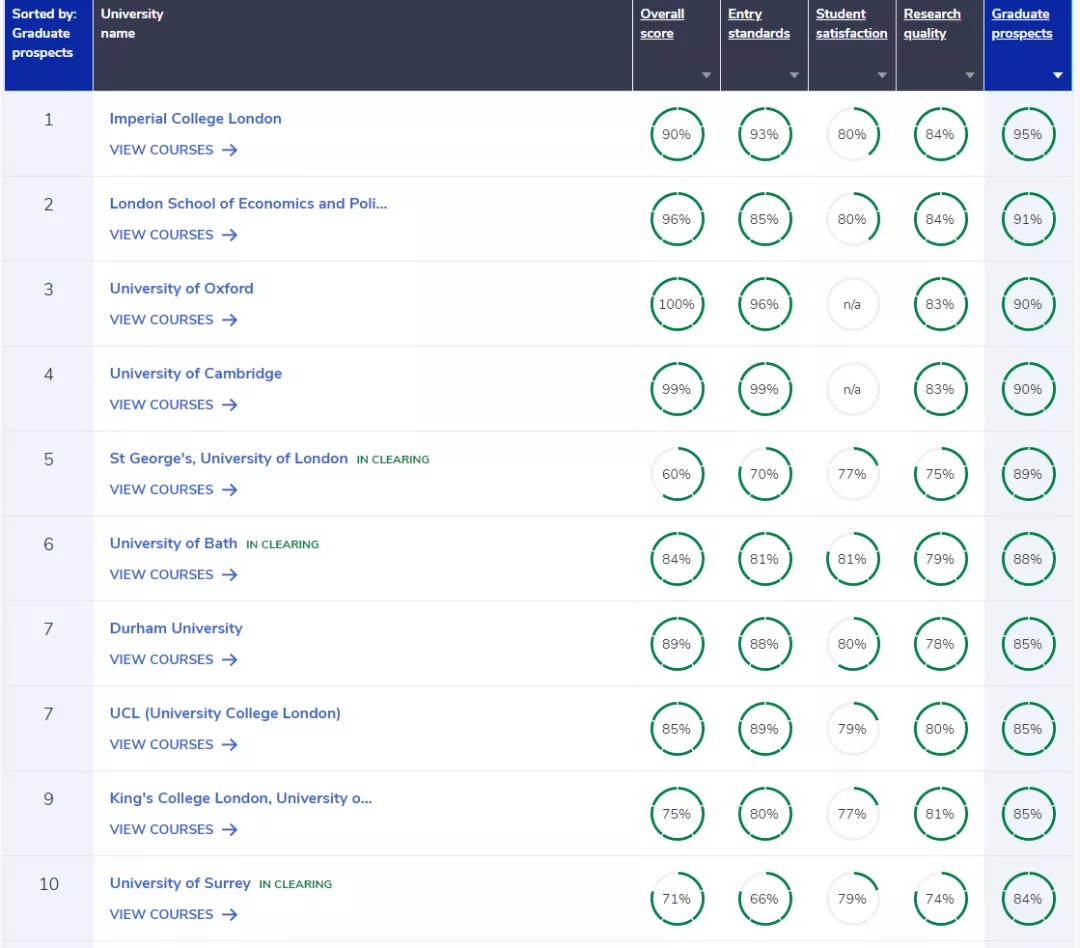Open the University of Surrey link
This screenshot has width=1080, height=948.
tap(180, 883)
